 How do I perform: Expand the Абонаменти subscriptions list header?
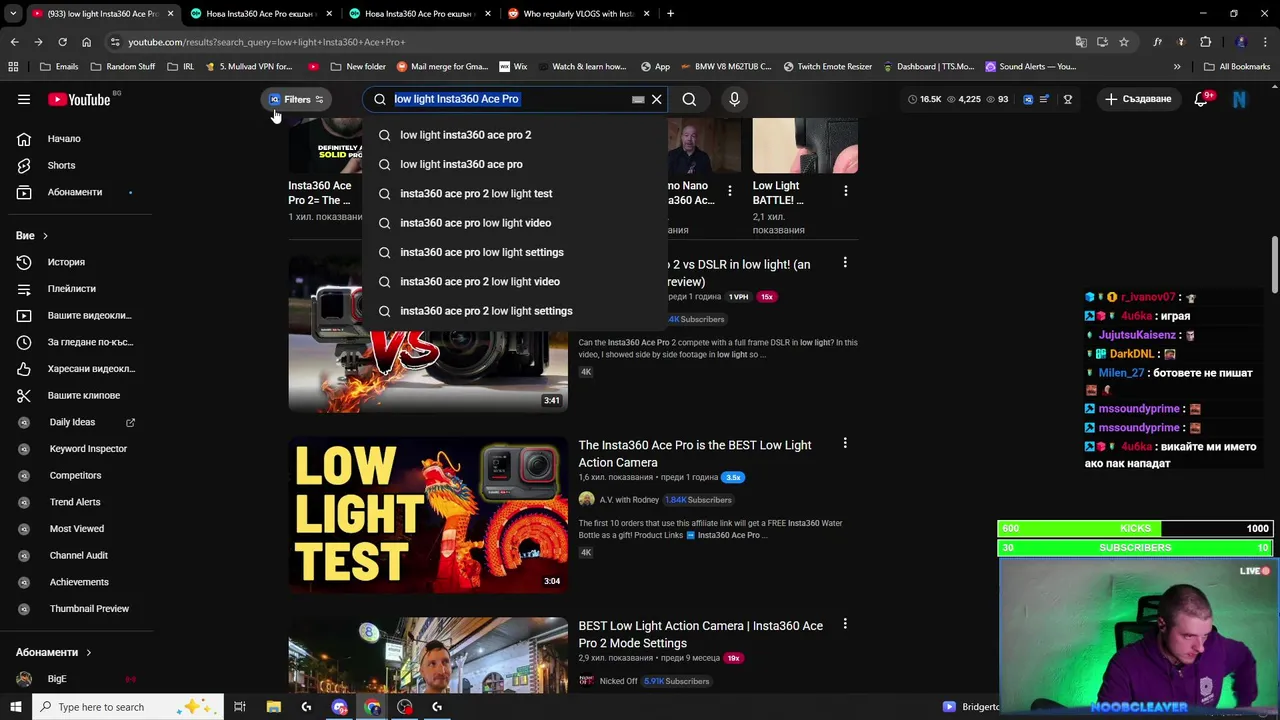(x=53, y=652)
